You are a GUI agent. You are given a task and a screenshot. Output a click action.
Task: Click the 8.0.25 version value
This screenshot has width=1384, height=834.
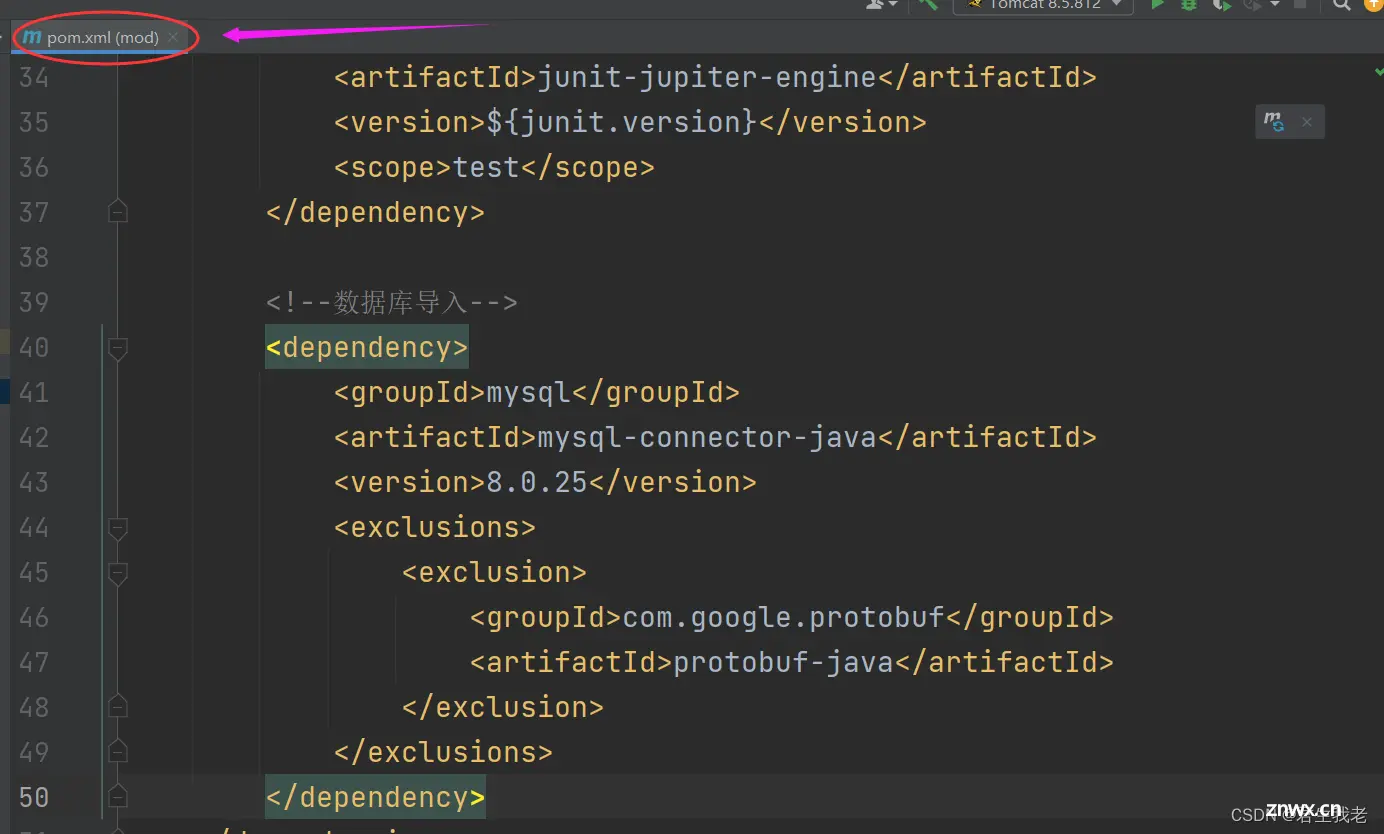click(537, 482)
